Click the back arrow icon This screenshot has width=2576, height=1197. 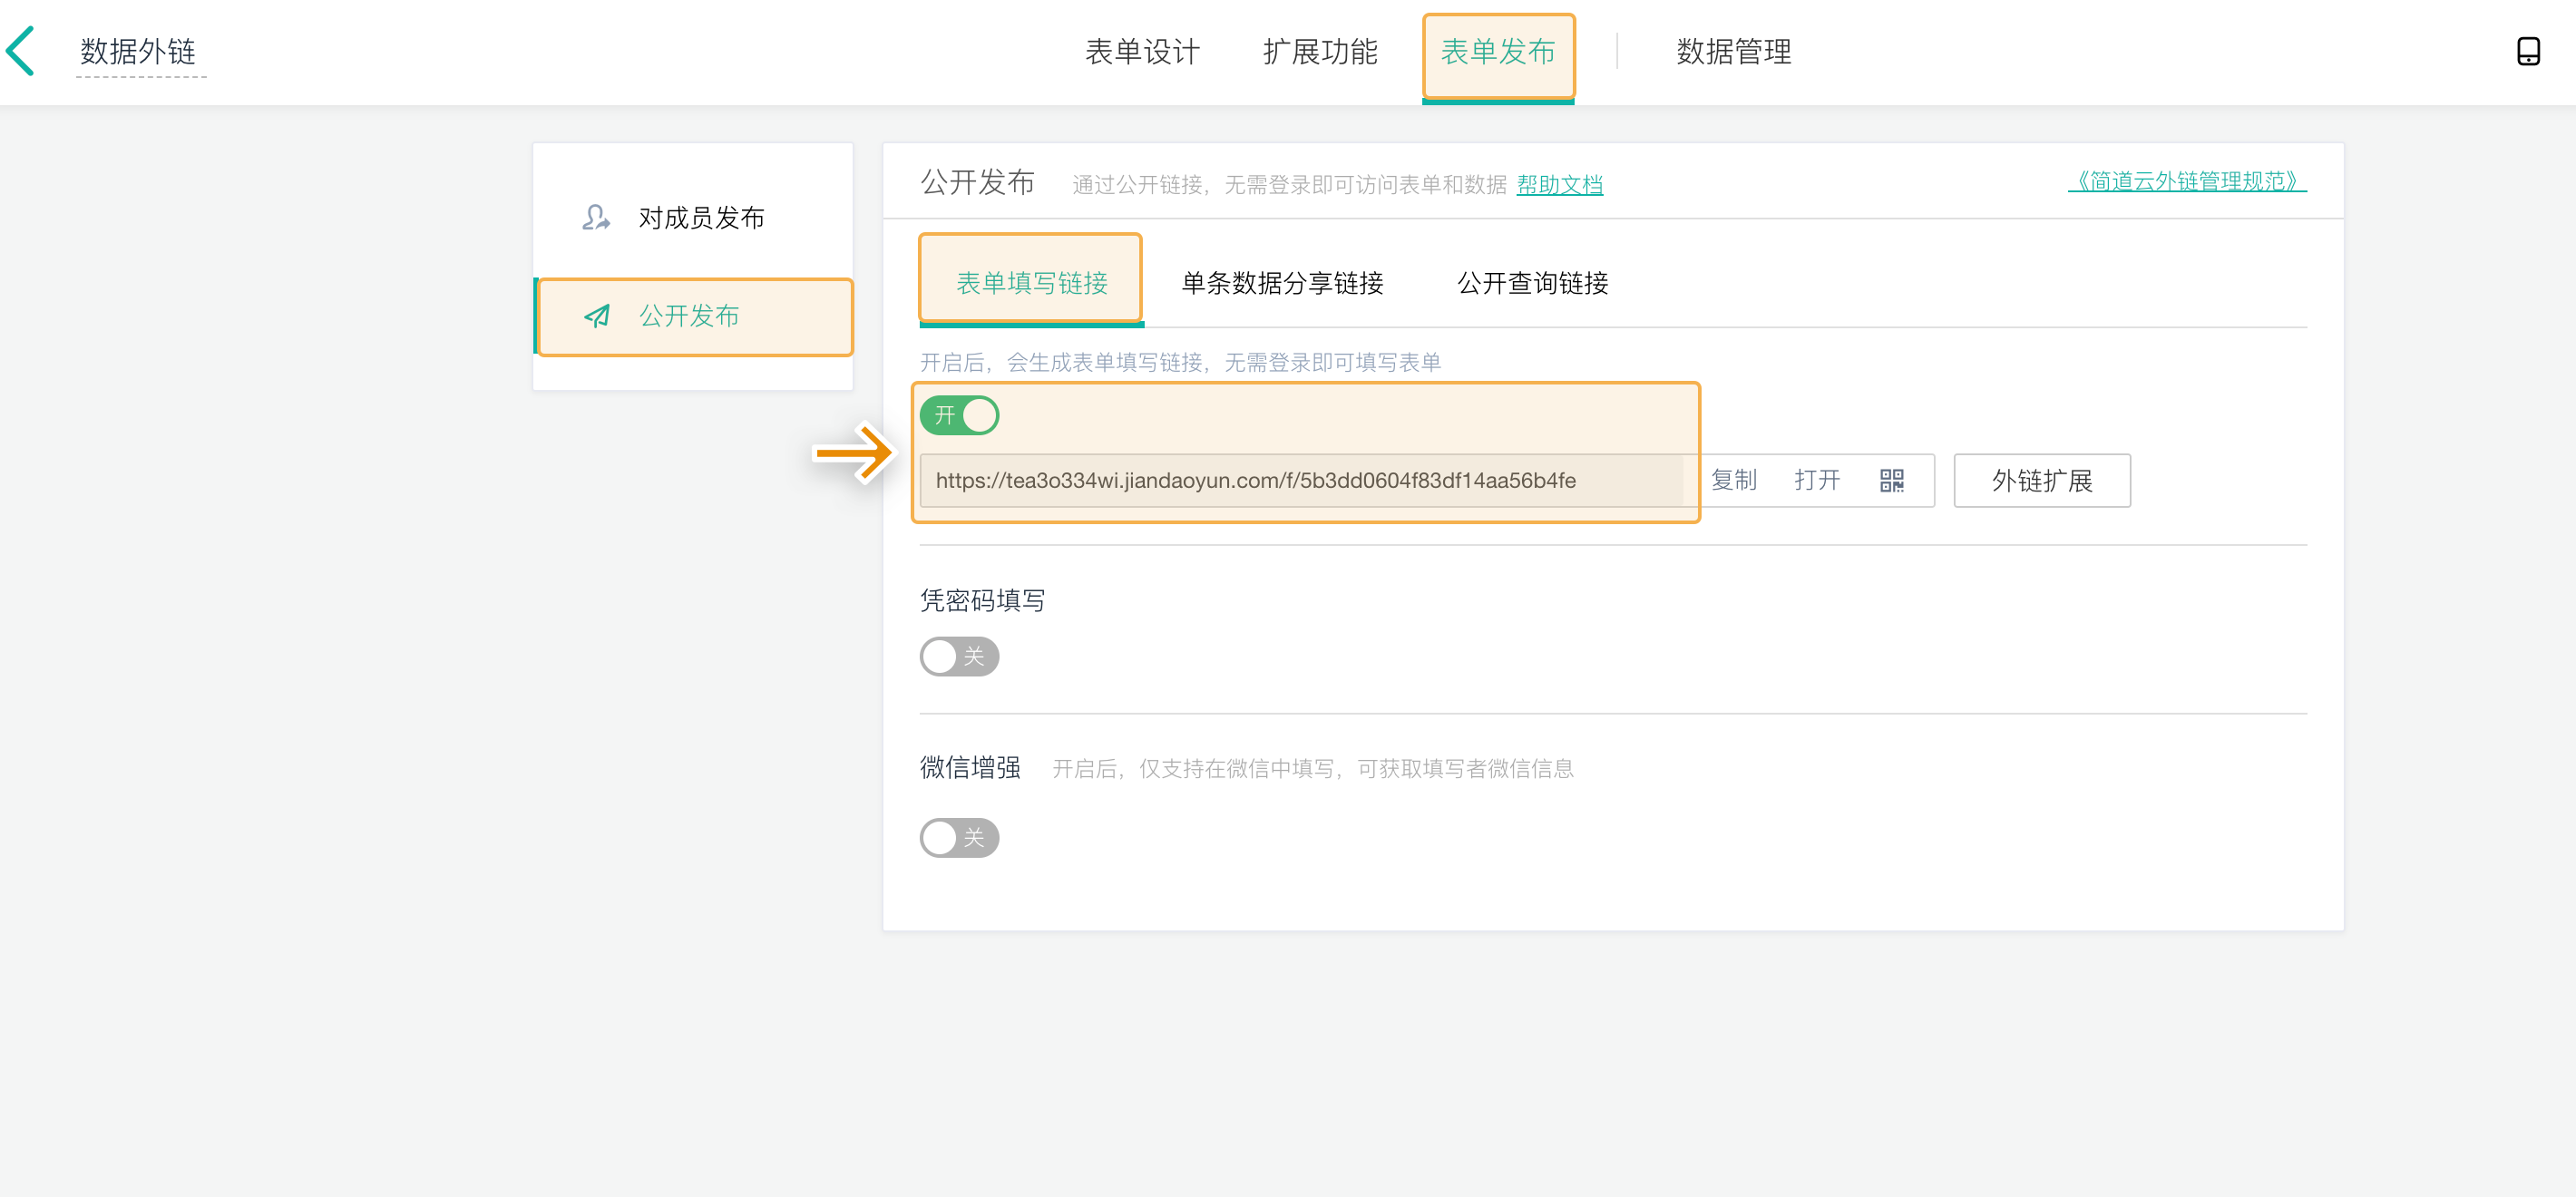22,51
